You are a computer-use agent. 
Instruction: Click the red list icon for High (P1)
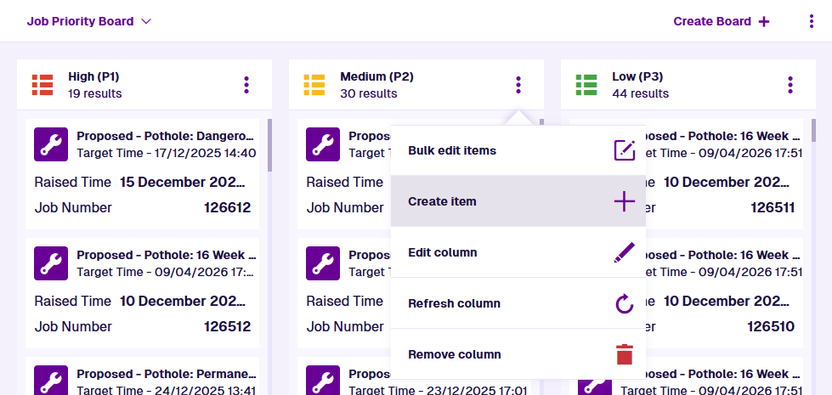(x=42, y=85)
